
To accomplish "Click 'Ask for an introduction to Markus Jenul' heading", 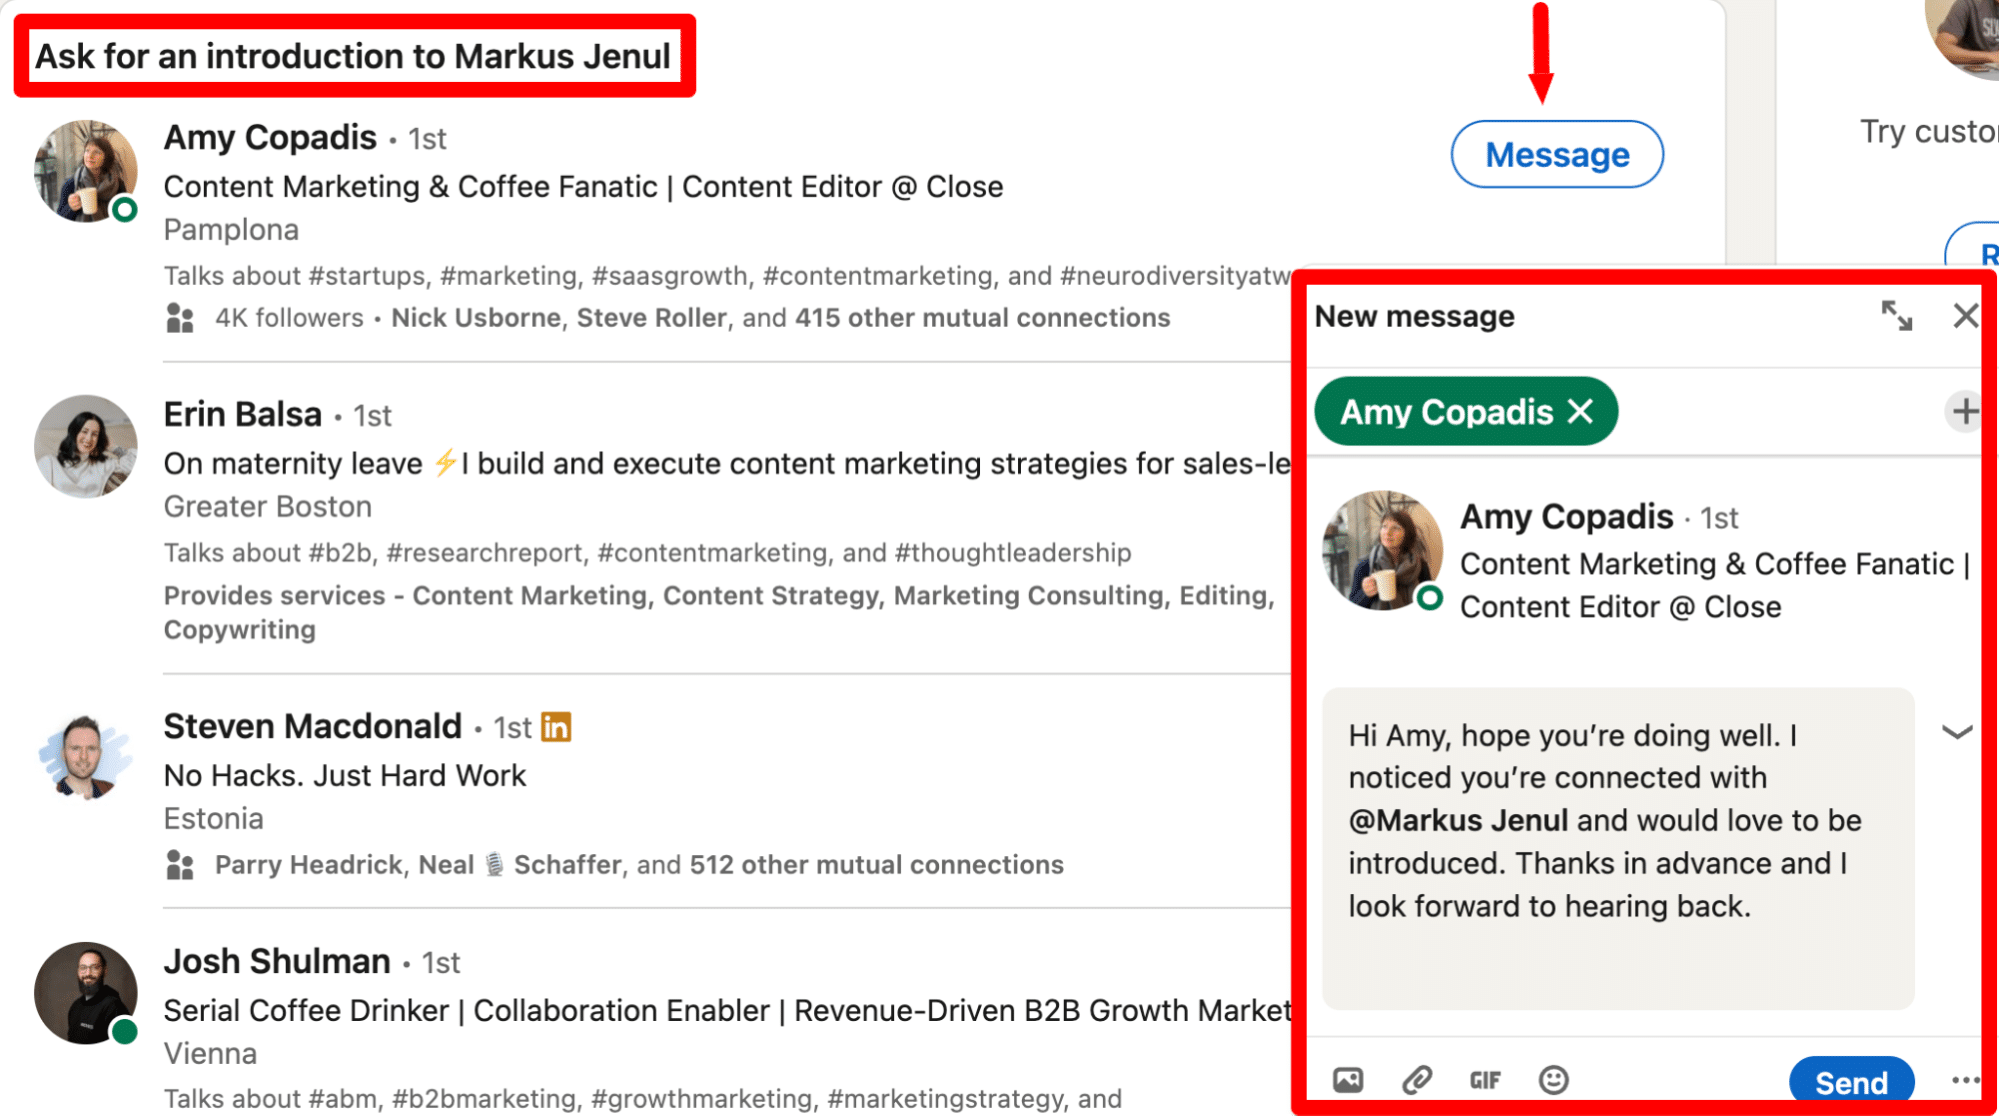I will pos(353,56).
